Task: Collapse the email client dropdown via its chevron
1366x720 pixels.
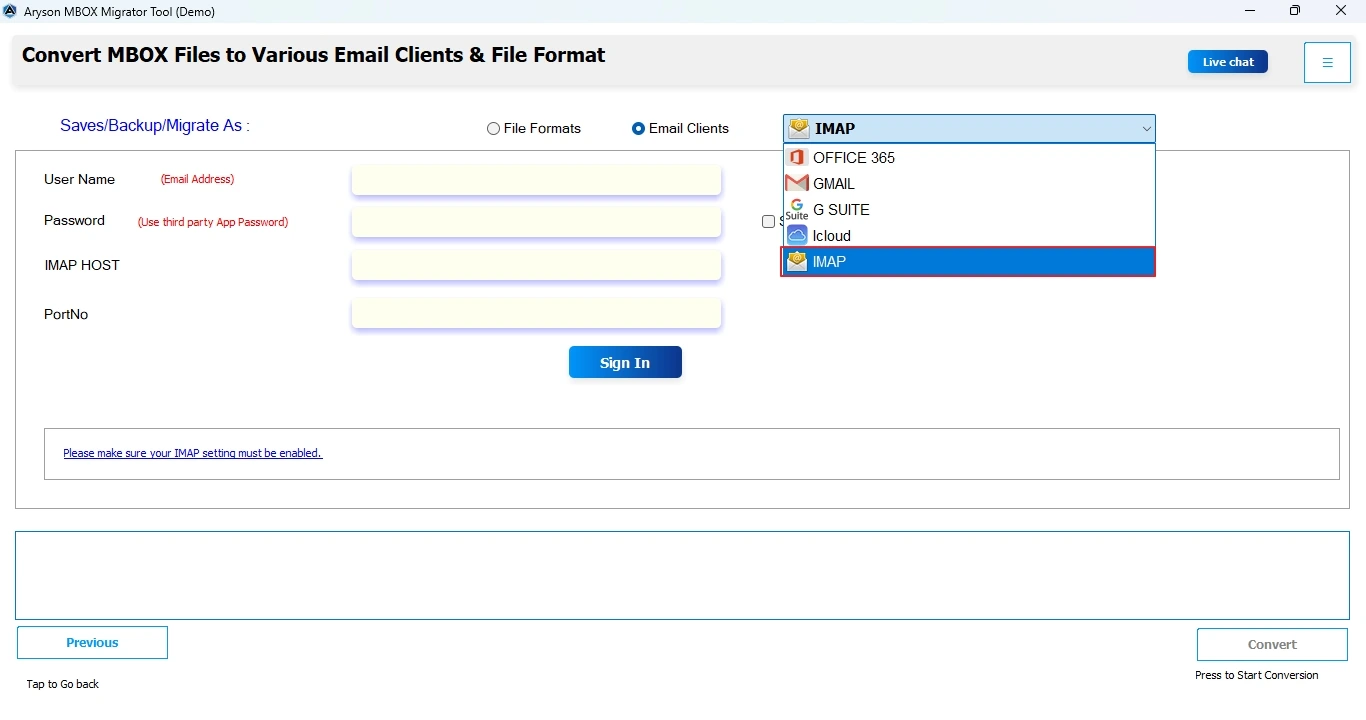Action: 1146,128
